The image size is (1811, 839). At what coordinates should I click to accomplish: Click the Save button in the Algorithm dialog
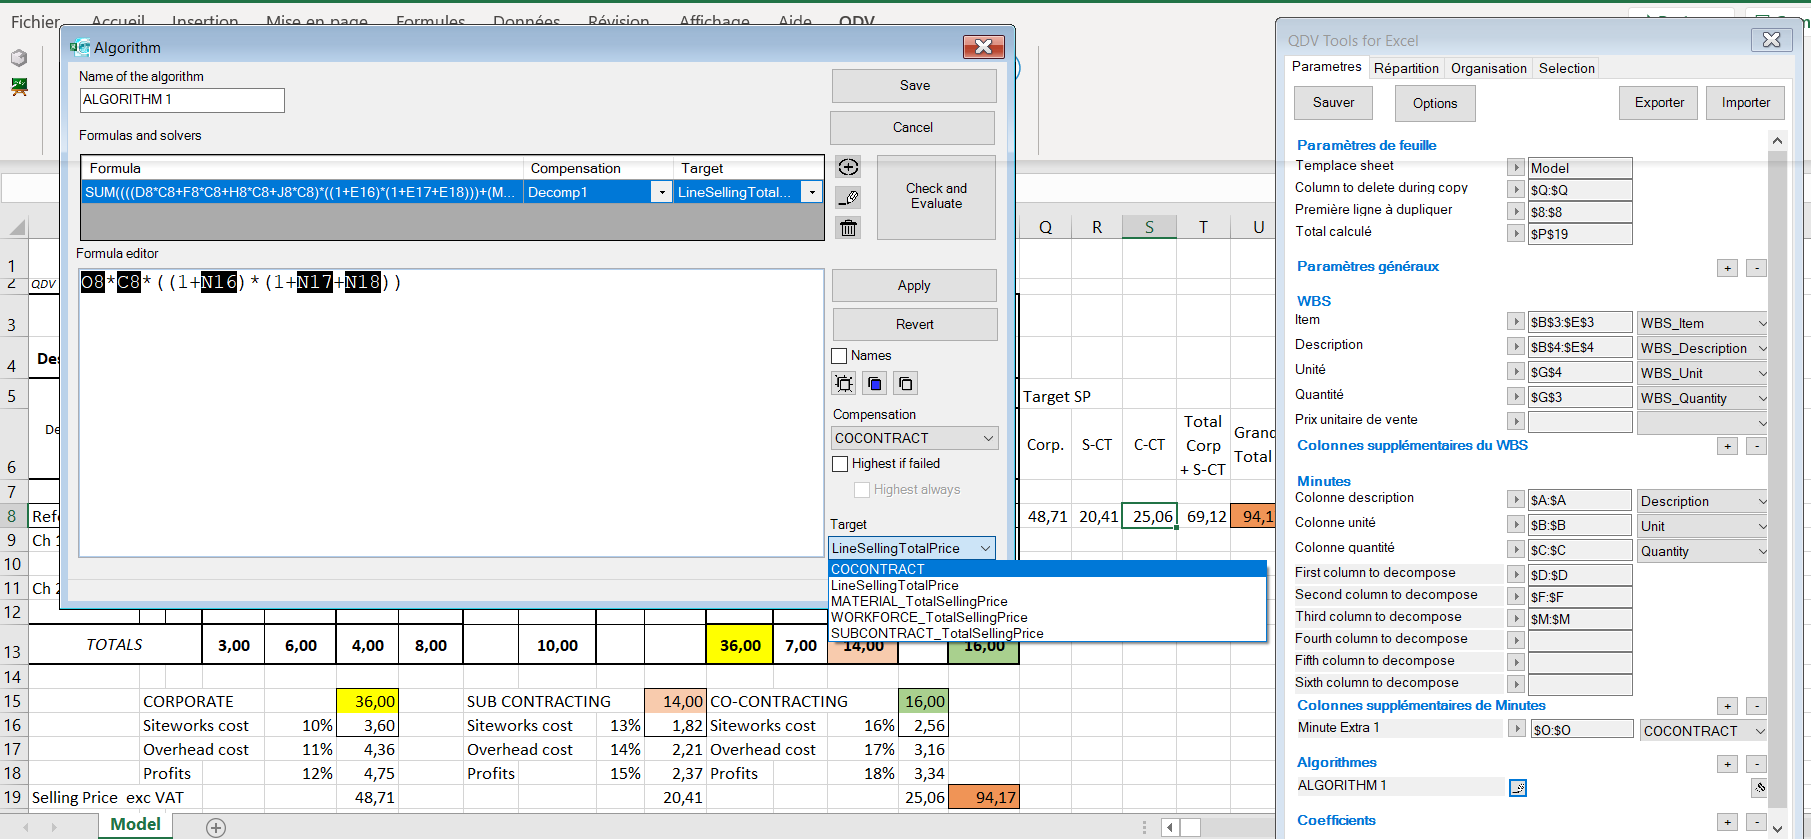tap(914, 86)
